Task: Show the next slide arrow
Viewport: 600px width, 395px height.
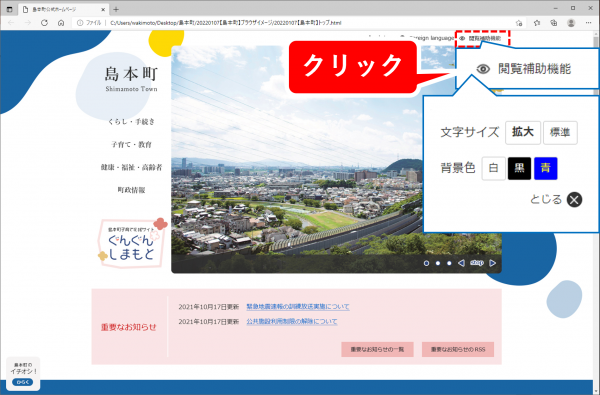Action: pyautogui.click(x=492, y=263)
